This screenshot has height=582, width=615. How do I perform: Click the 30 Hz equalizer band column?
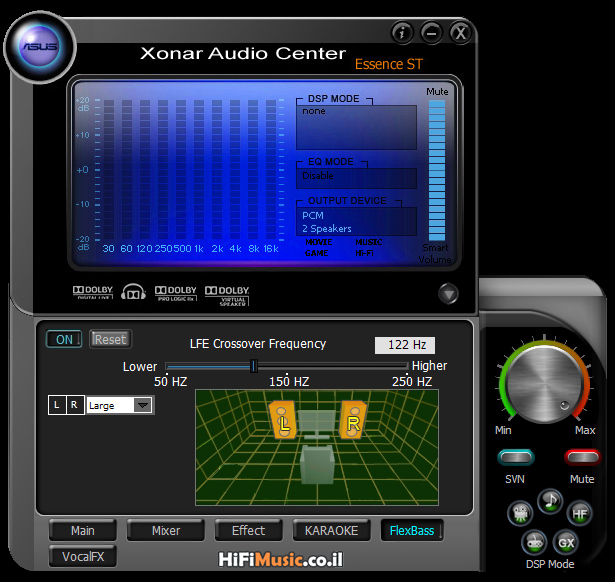tap(109, 169)
